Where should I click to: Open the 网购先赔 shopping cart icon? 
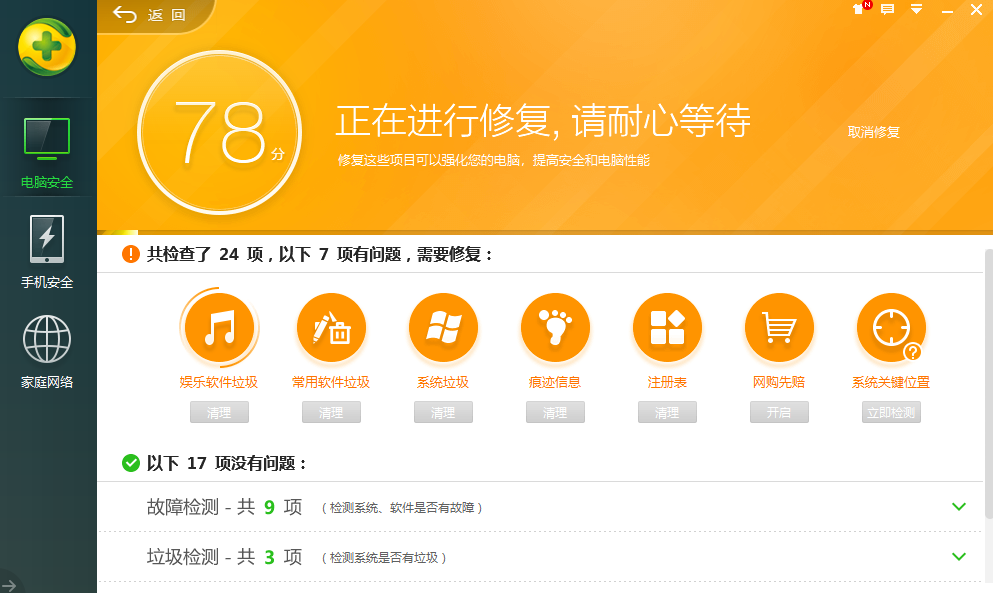pos(779,327)
